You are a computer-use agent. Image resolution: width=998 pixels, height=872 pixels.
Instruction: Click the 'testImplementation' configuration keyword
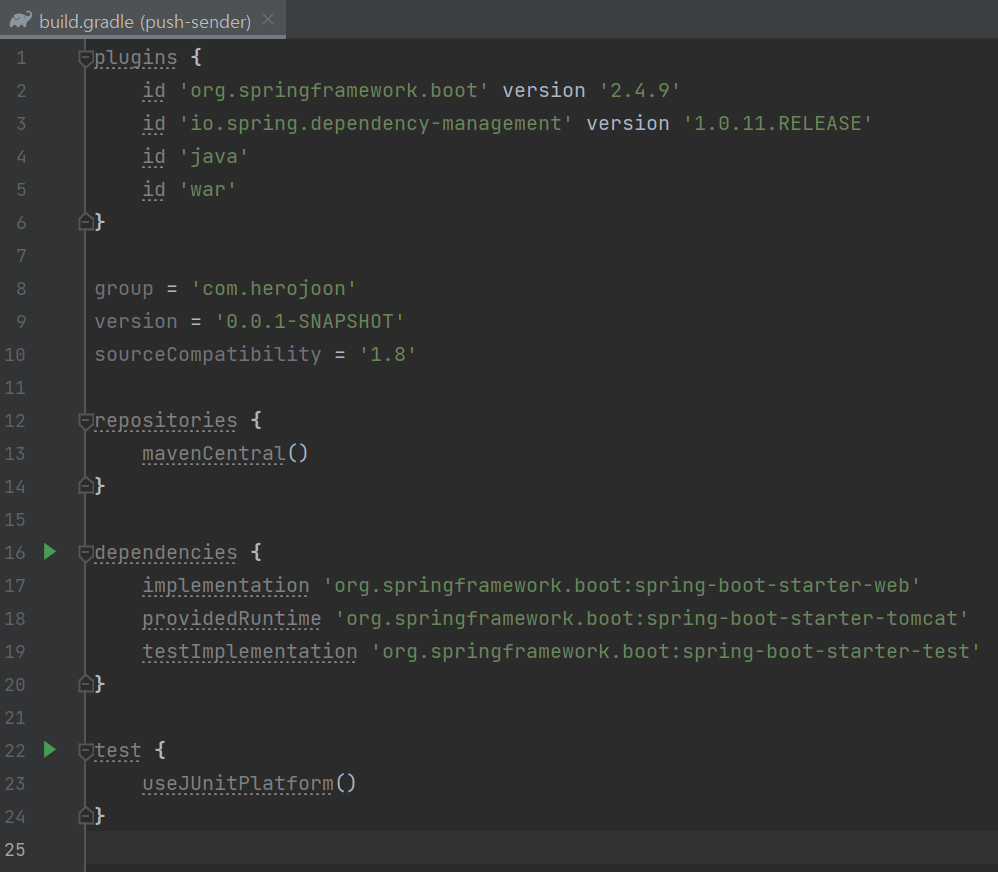pos(250,652)
